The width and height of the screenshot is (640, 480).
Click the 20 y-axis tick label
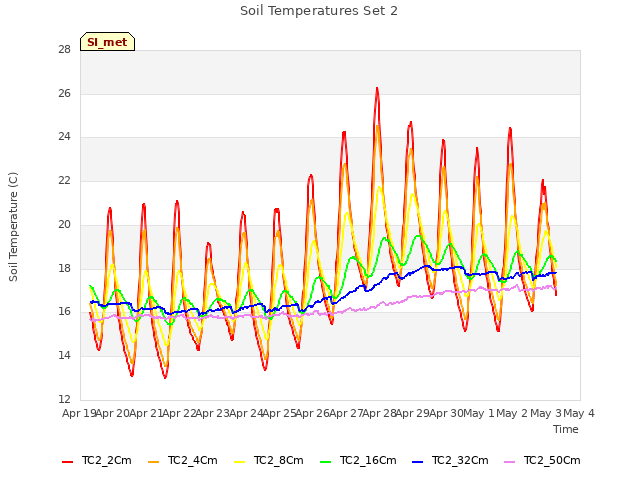[64, 224]
